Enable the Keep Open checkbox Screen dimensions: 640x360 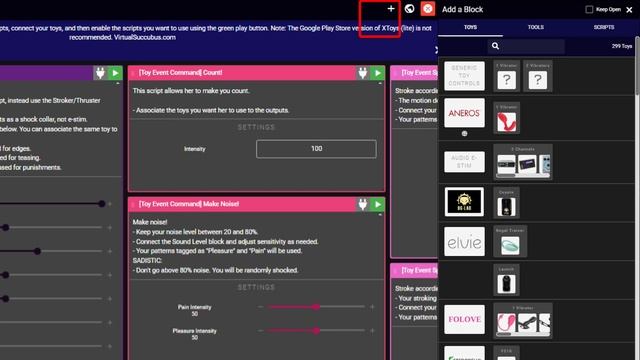pos(589,9)
